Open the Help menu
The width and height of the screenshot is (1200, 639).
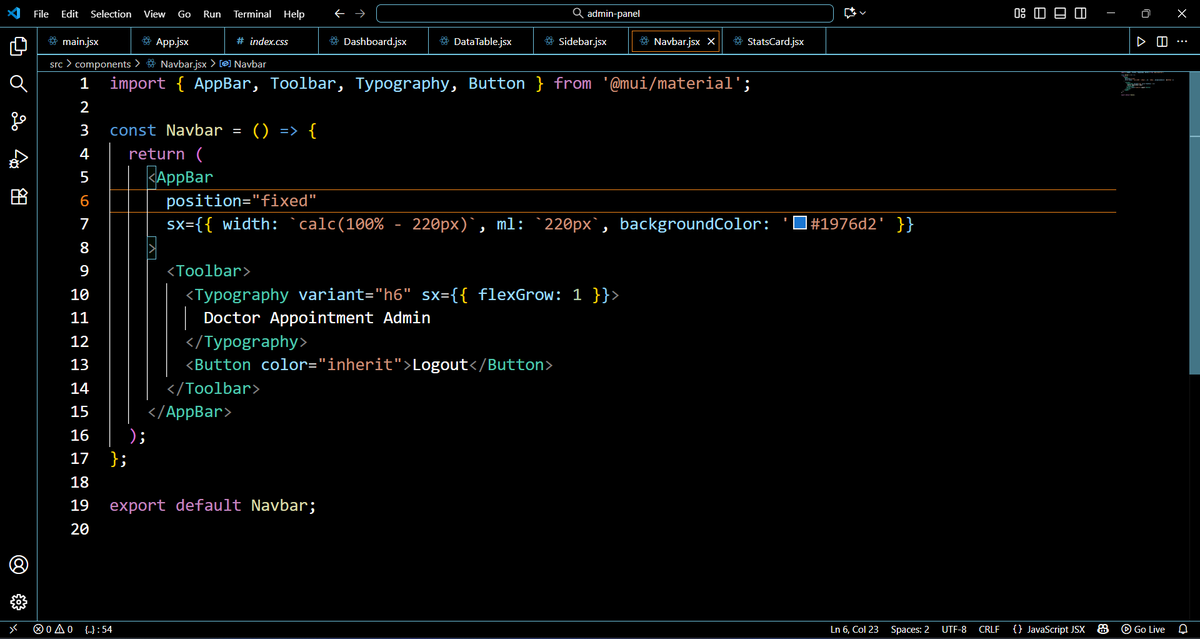tap(294, 14)
